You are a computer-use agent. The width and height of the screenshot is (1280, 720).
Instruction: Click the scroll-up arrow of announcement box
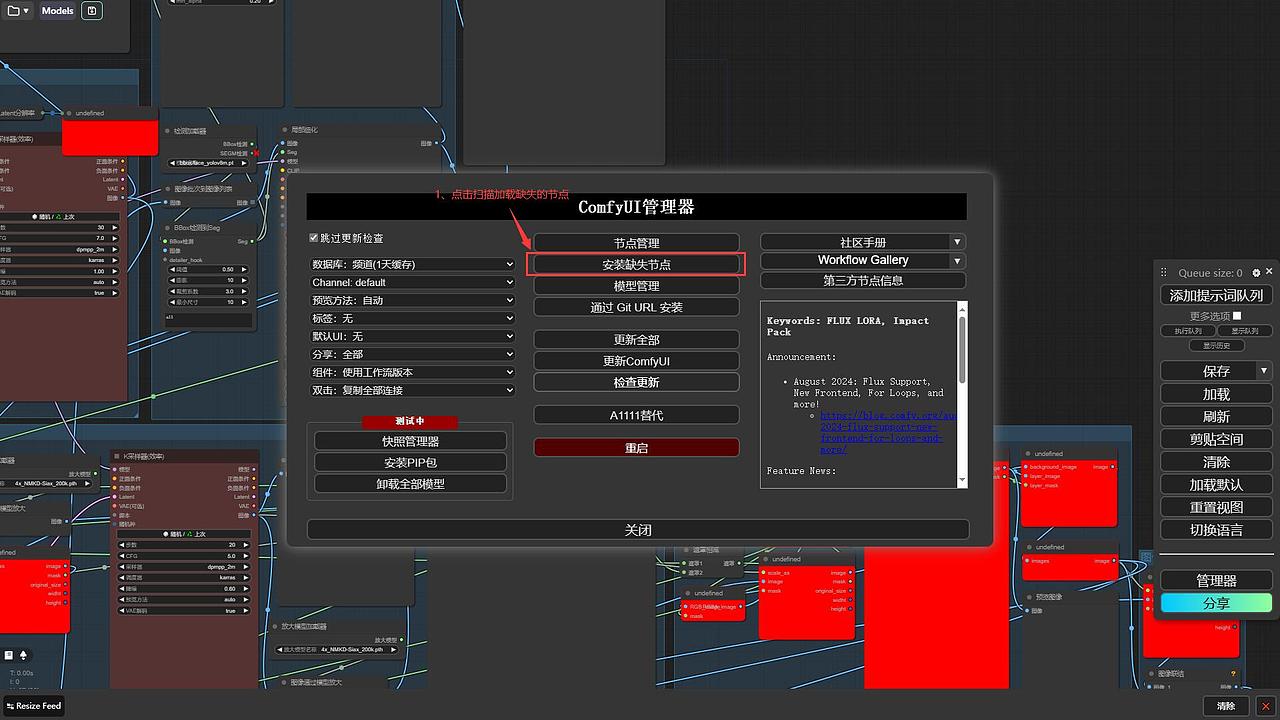click(963, 308)
